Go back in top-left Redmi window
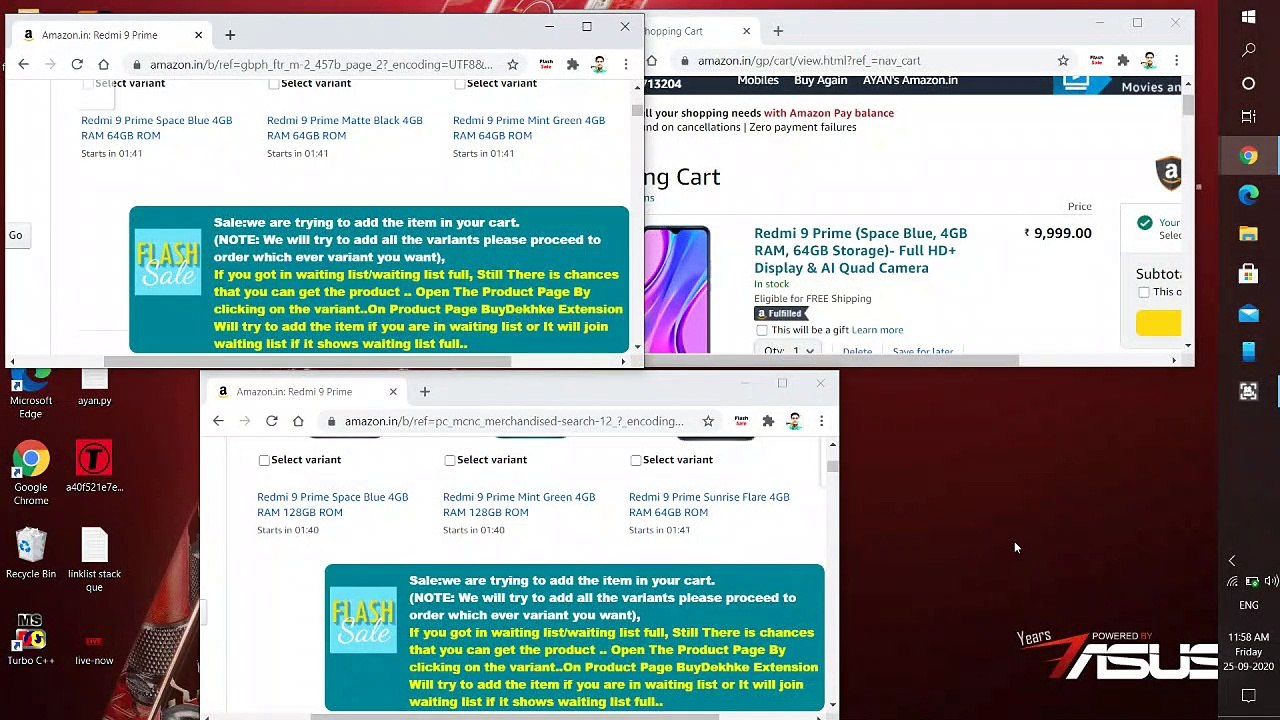Image resolution: width=1280 pixels, height=720 pixels. click(24, 64)
